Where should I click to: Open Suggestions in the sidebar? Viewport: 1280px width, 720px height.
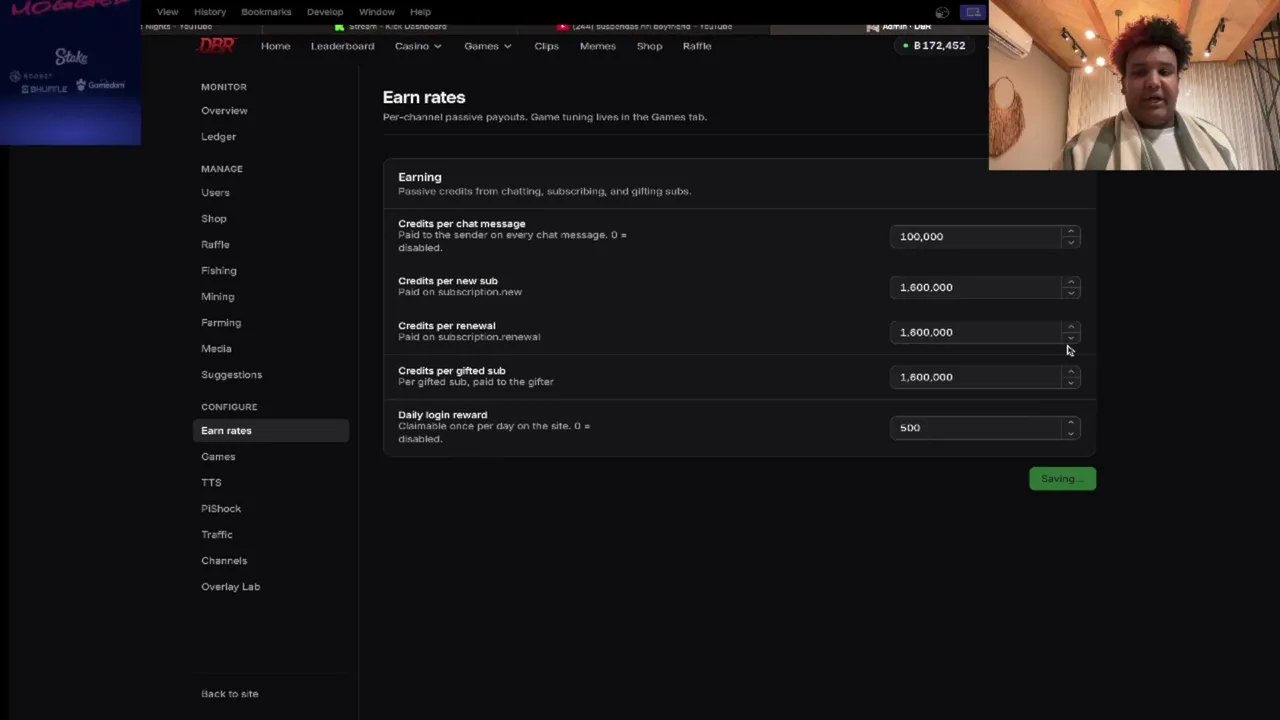[231, 375]
